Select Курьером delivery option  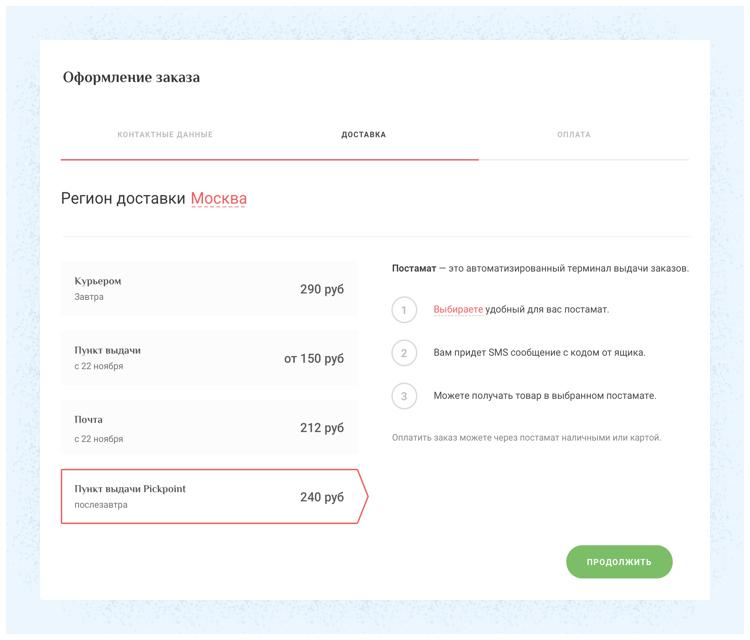click(x=209, y=289)
